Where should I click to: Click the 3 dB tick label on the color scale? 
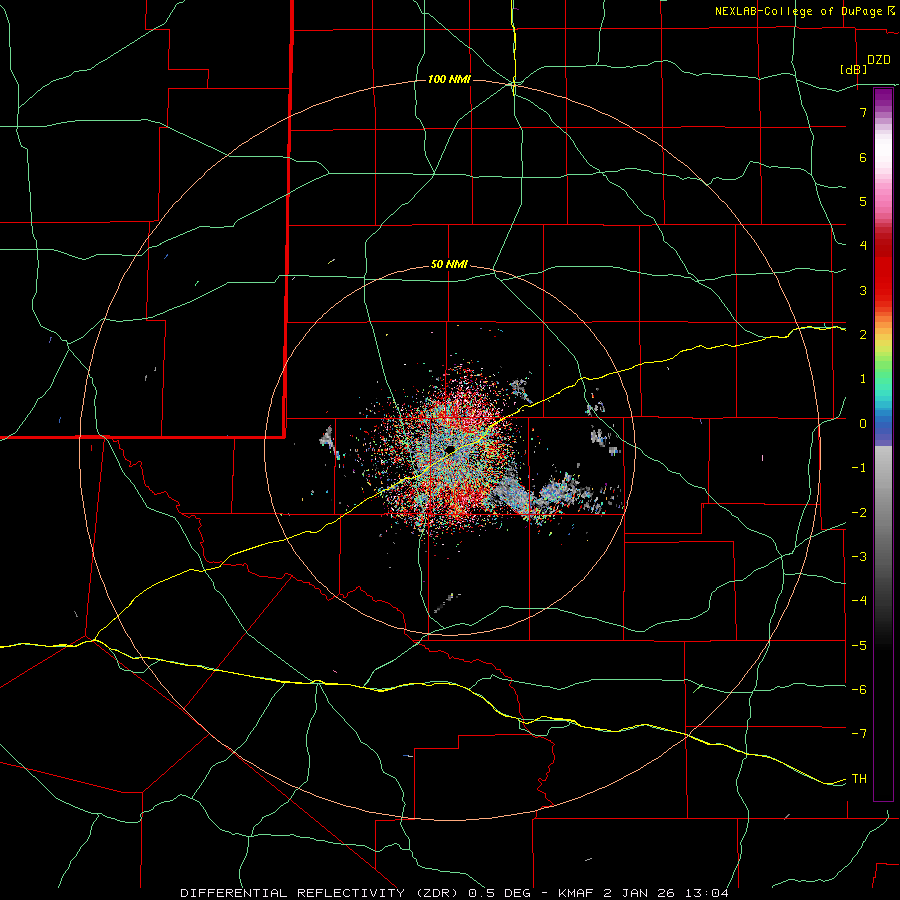pos(863,290)
